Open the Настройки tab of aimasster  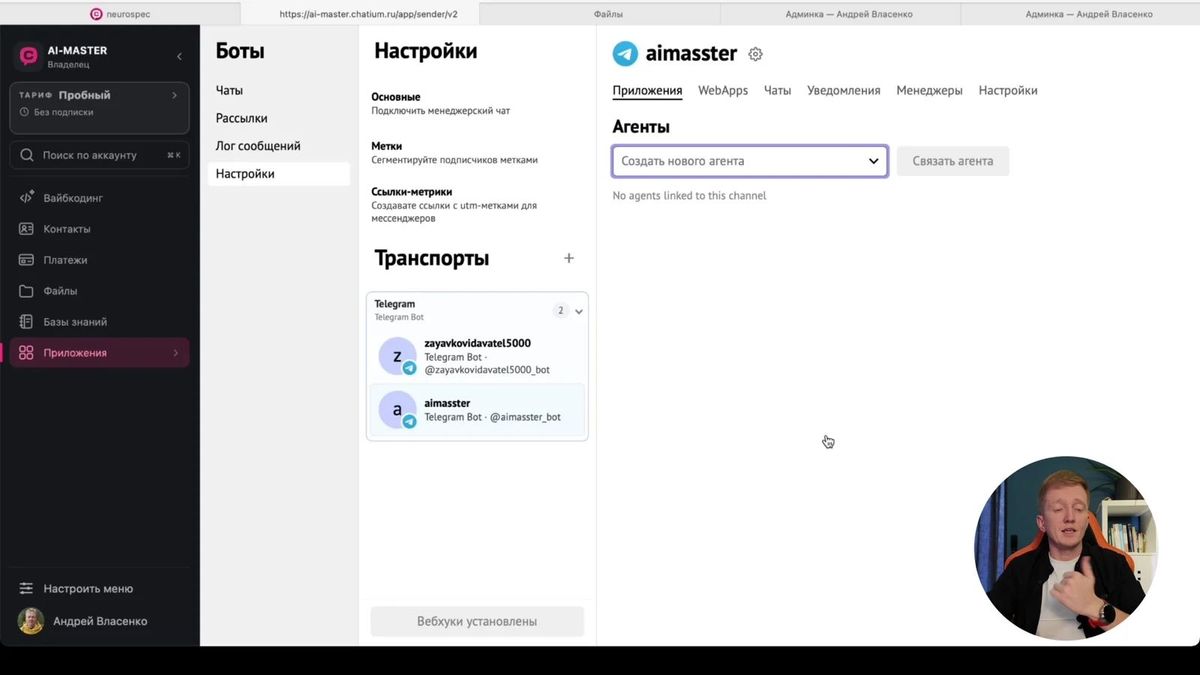[1008, 90]
